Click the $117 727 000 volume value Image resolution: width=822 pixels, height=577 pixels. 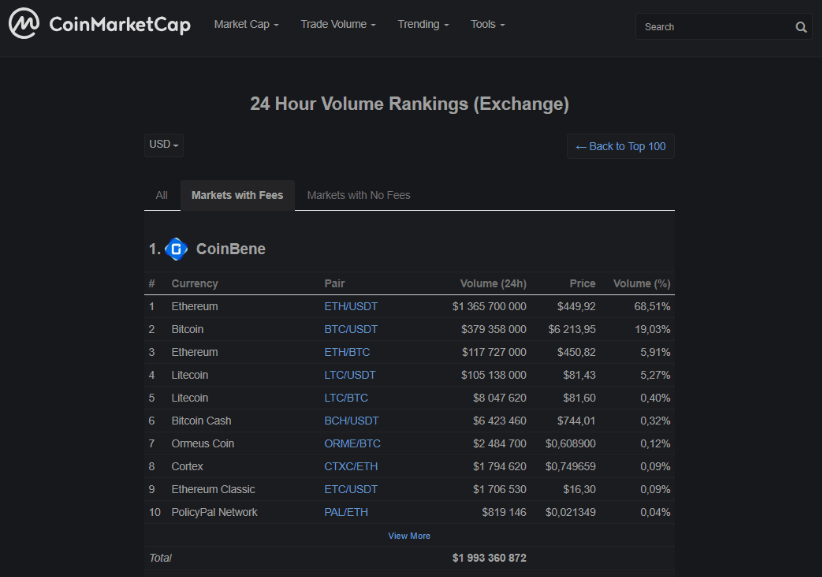494,353
